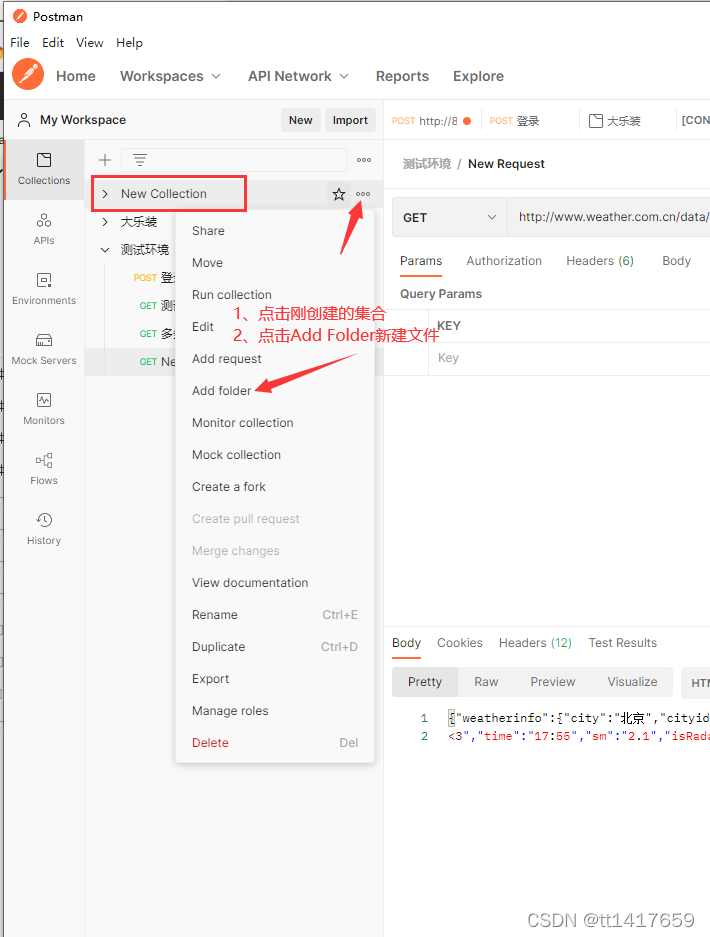
Task: Click the Key field in Query Params
Action: click(569, 358)
